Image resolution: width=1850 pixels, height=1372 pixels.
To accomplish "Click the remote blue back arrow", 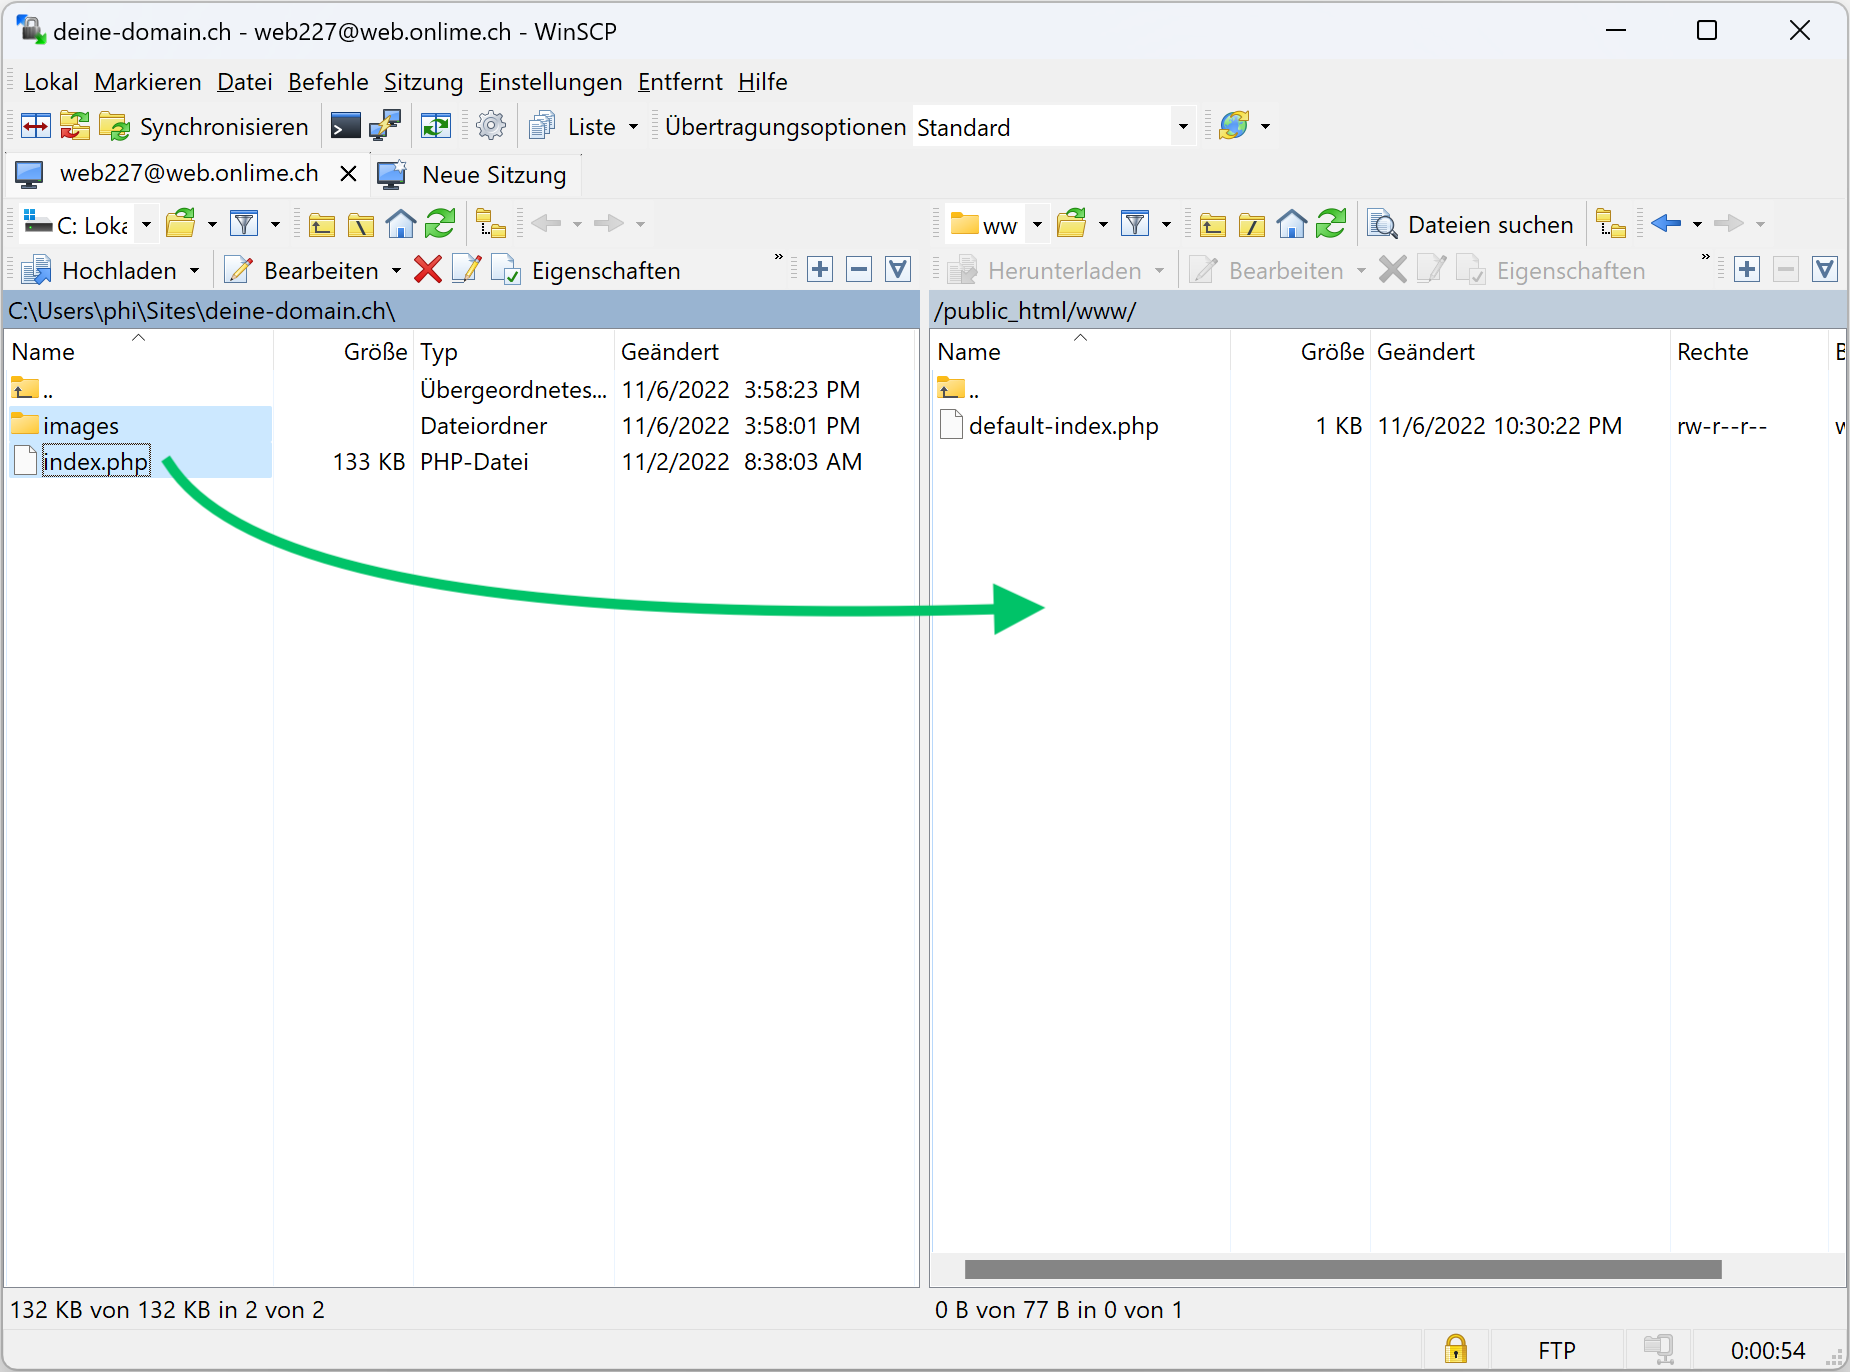I will coord(1666,224).
